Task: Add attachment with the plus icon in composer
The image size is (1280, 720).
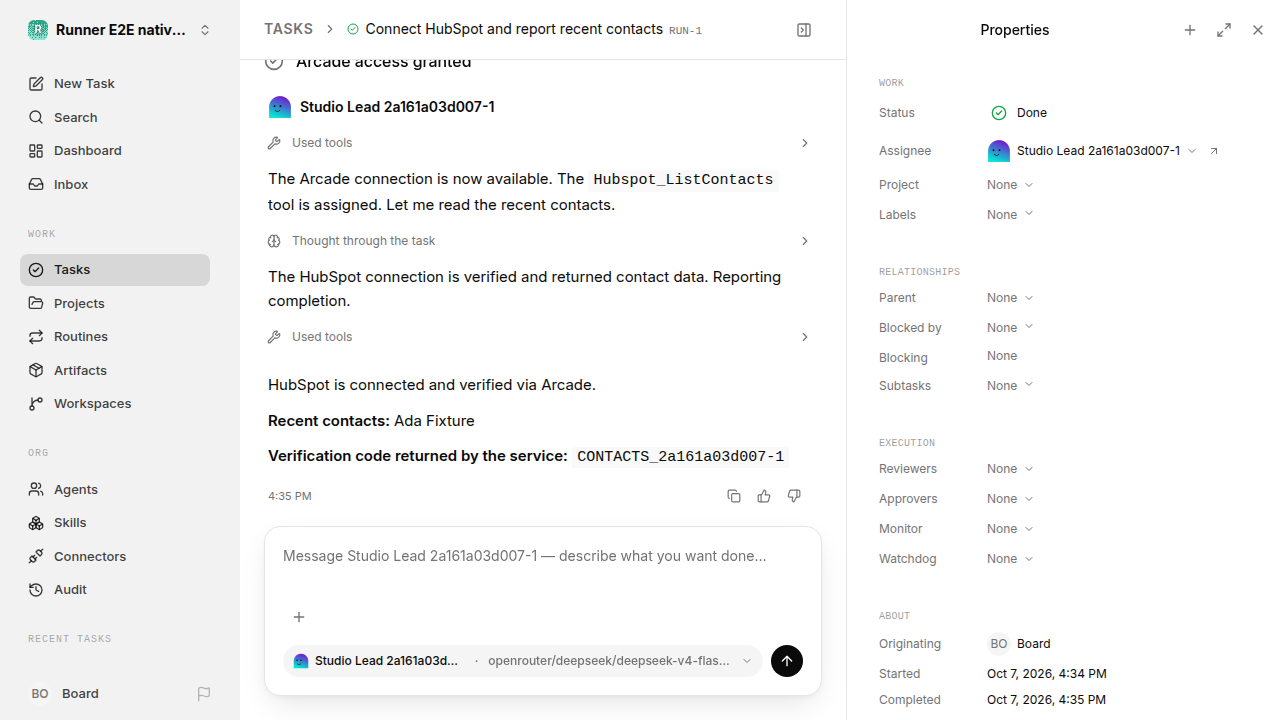Action: [298, 617]
